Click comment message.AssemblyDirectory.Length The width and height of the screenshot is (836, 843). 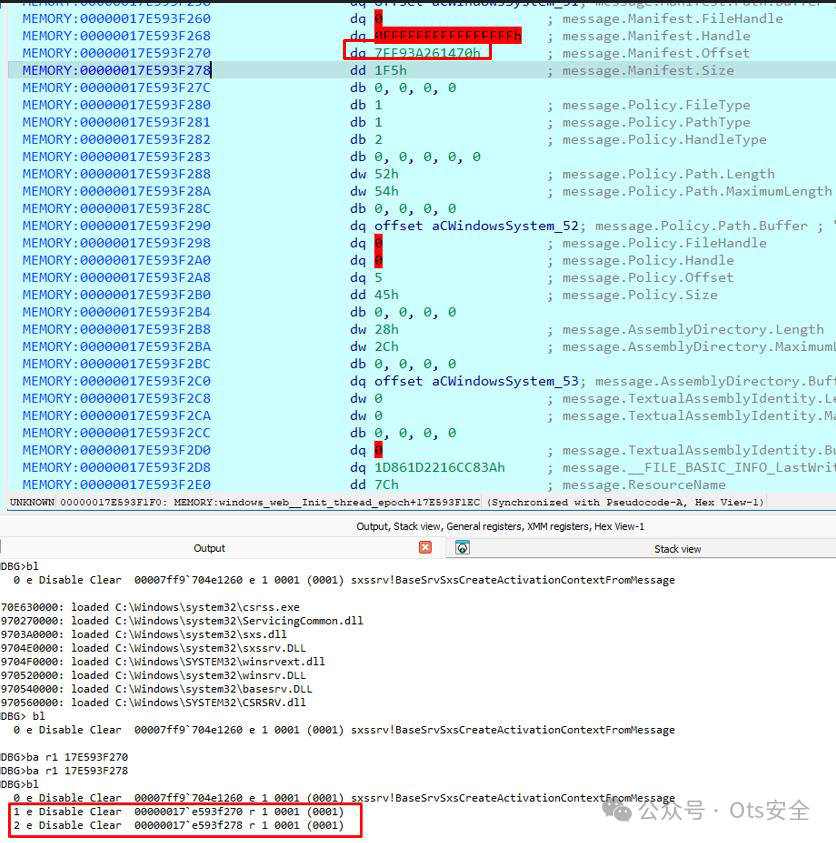point(693,329)
